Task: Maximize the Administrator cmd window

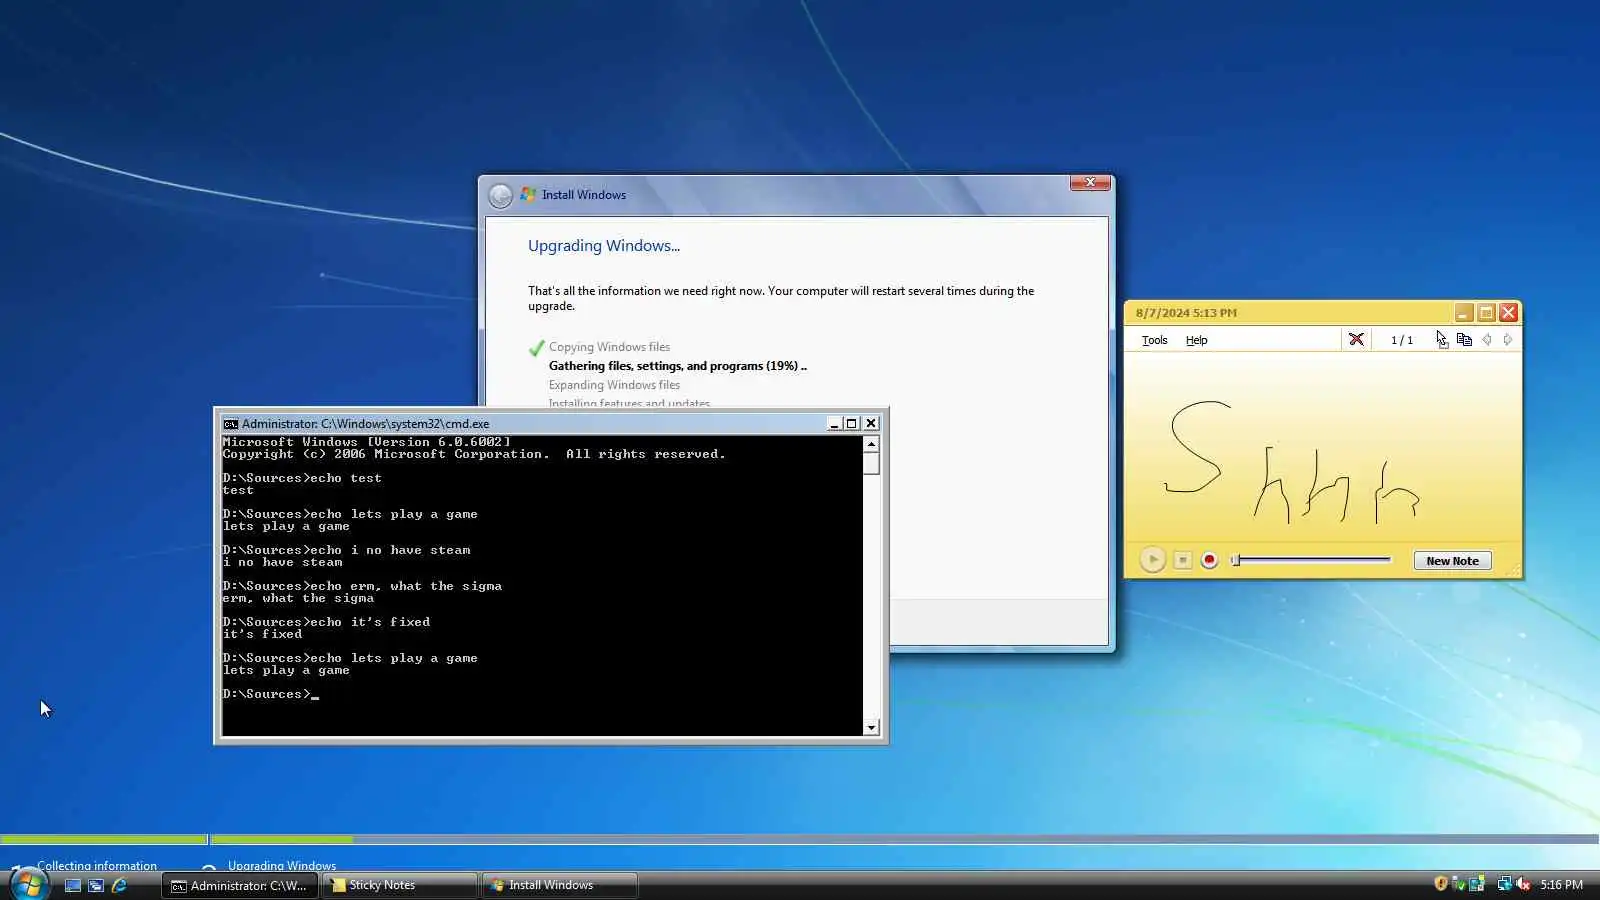Action: click(852, 424)
